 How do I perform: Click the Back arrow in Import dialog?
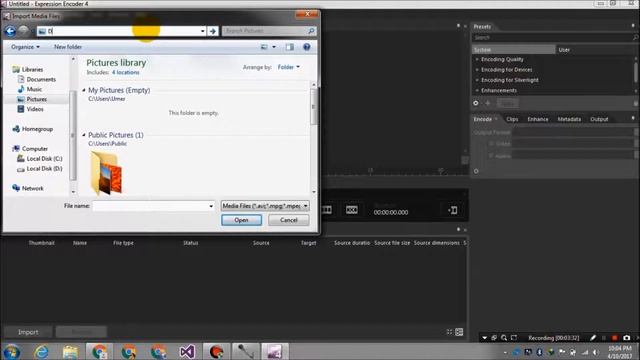click(10, 31)
